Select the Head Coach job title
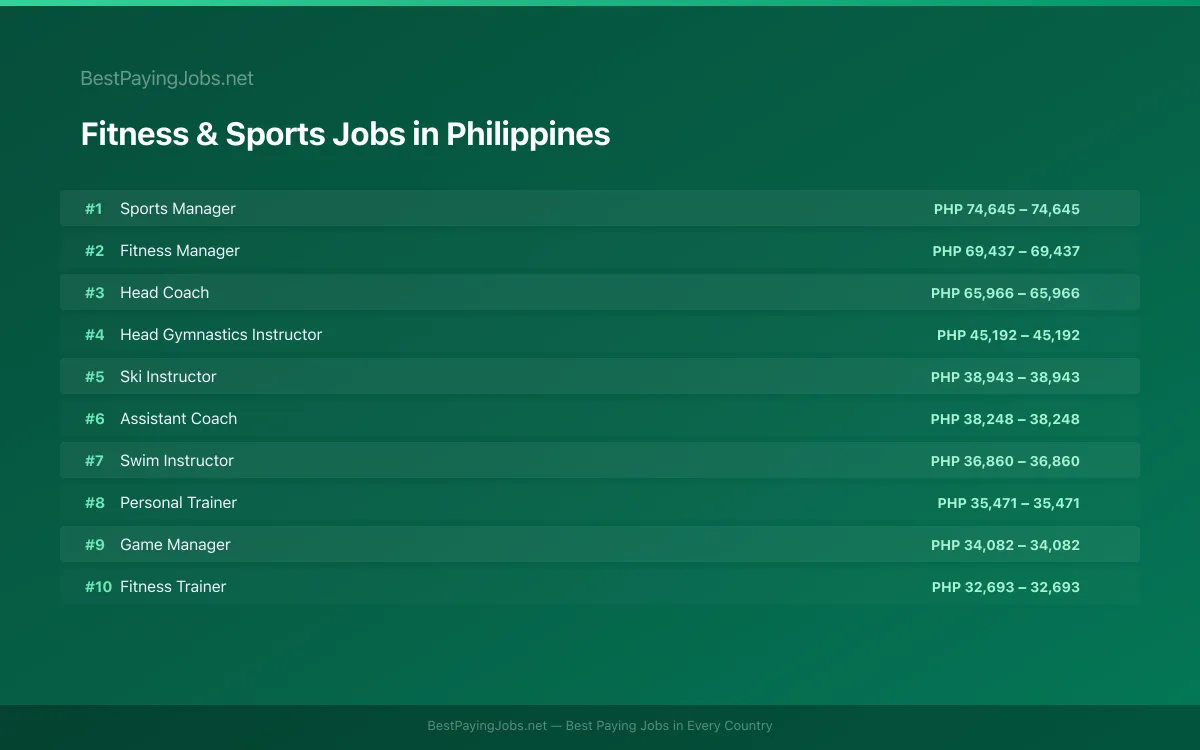1200x750 pixels. click(165, 293)
